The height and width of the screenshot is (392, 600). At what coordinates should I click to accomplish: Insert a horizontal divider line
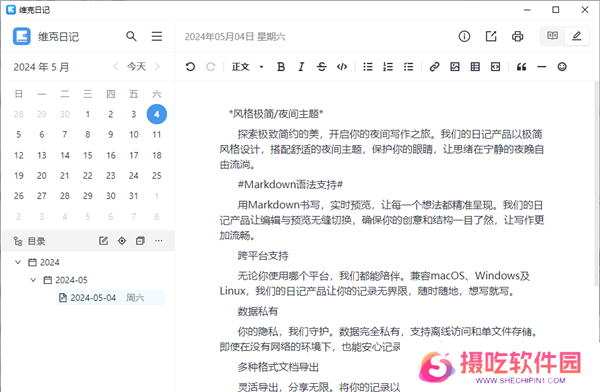point(541,67)
